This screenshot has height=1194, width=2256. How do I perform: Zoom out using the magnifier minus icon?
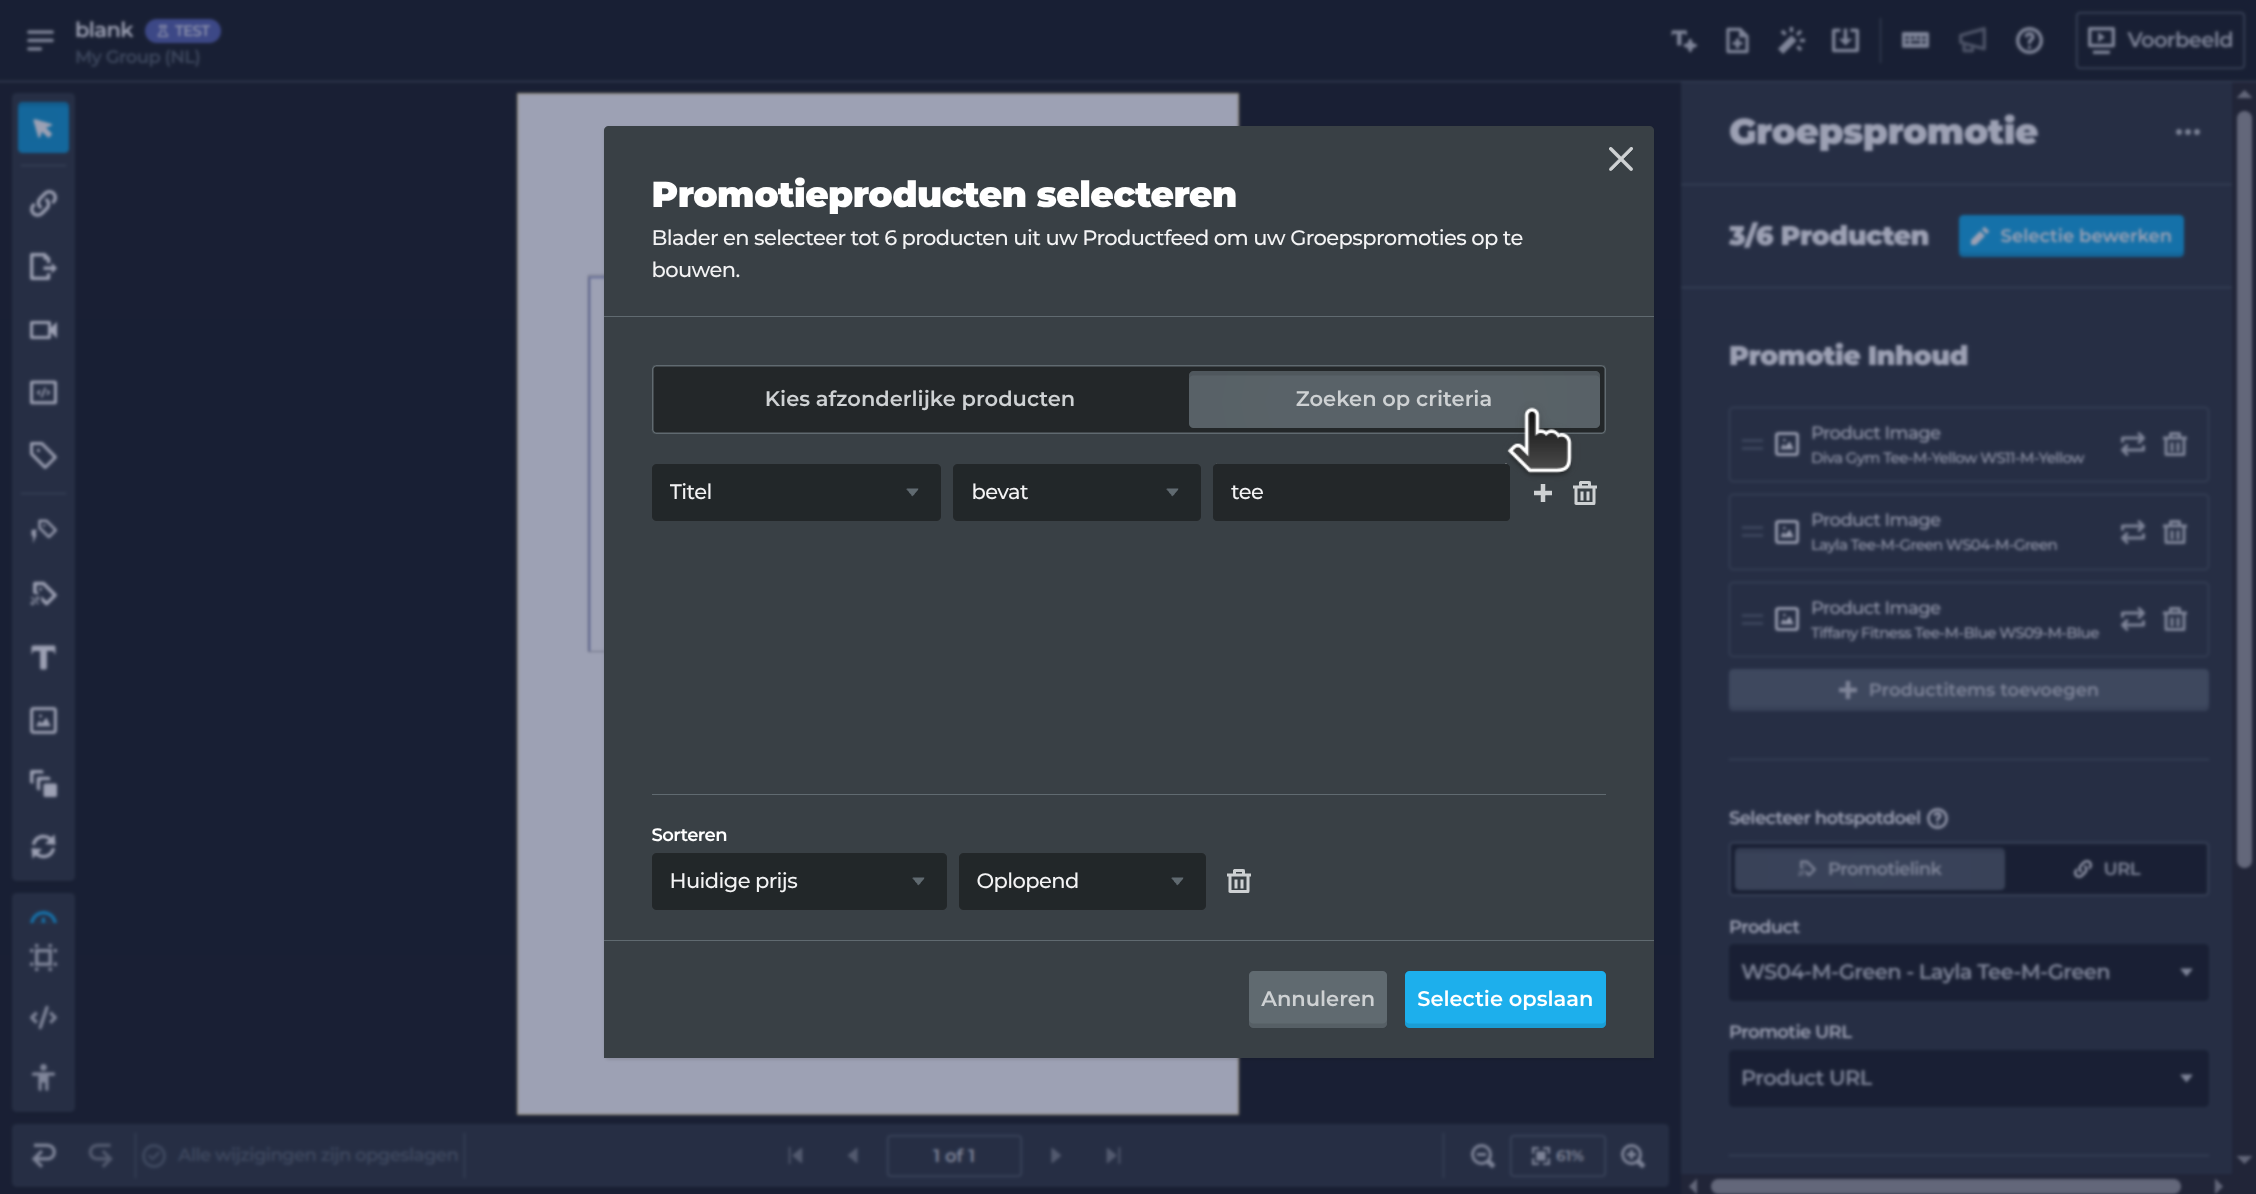[1482, 1156]
